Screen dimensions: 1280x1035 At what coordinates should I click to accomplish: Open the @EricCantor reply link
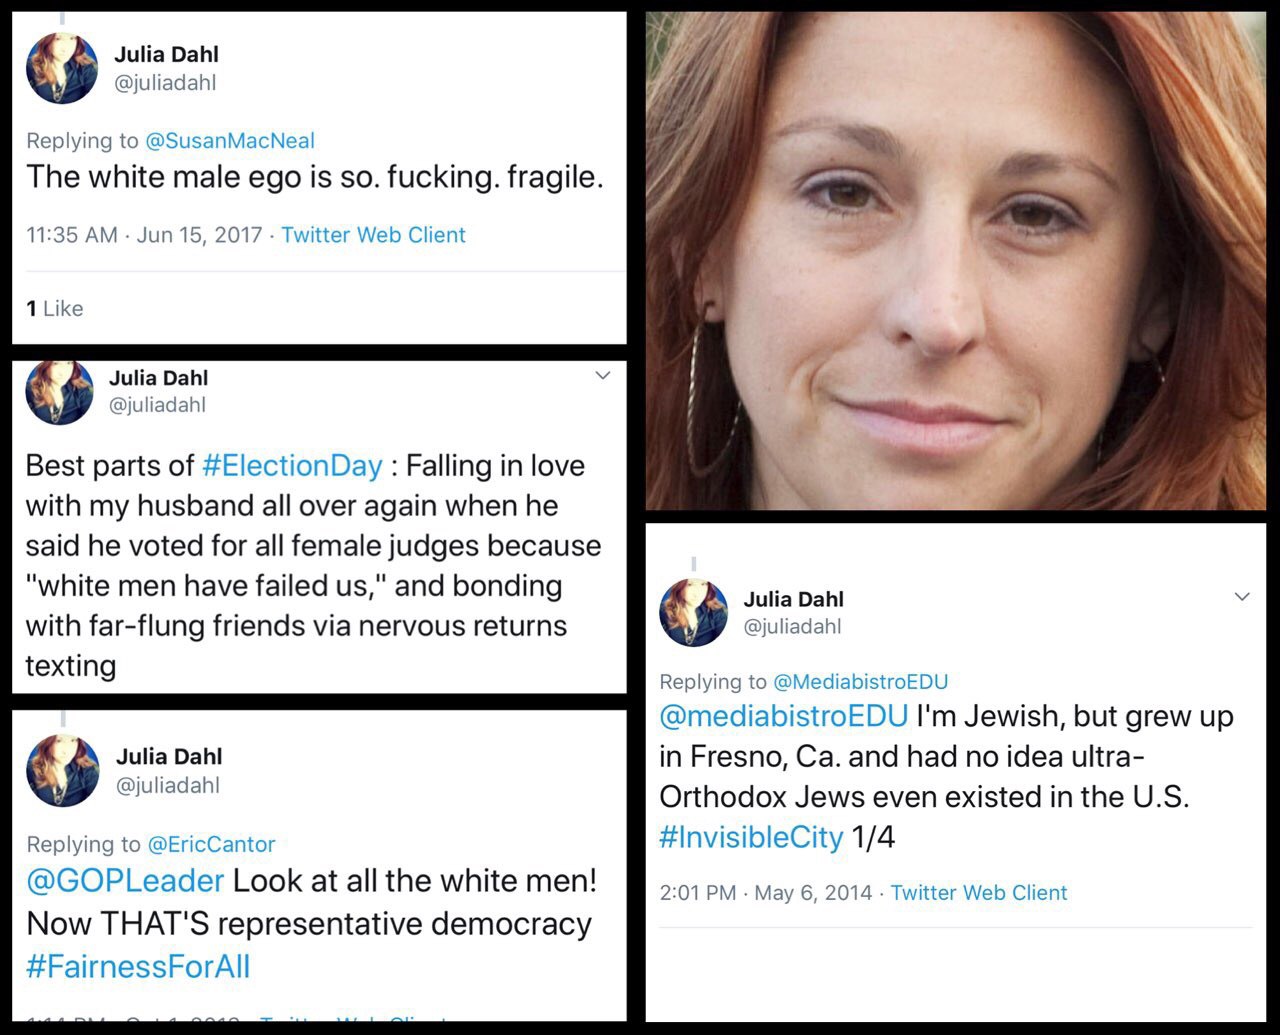[211, 844]
